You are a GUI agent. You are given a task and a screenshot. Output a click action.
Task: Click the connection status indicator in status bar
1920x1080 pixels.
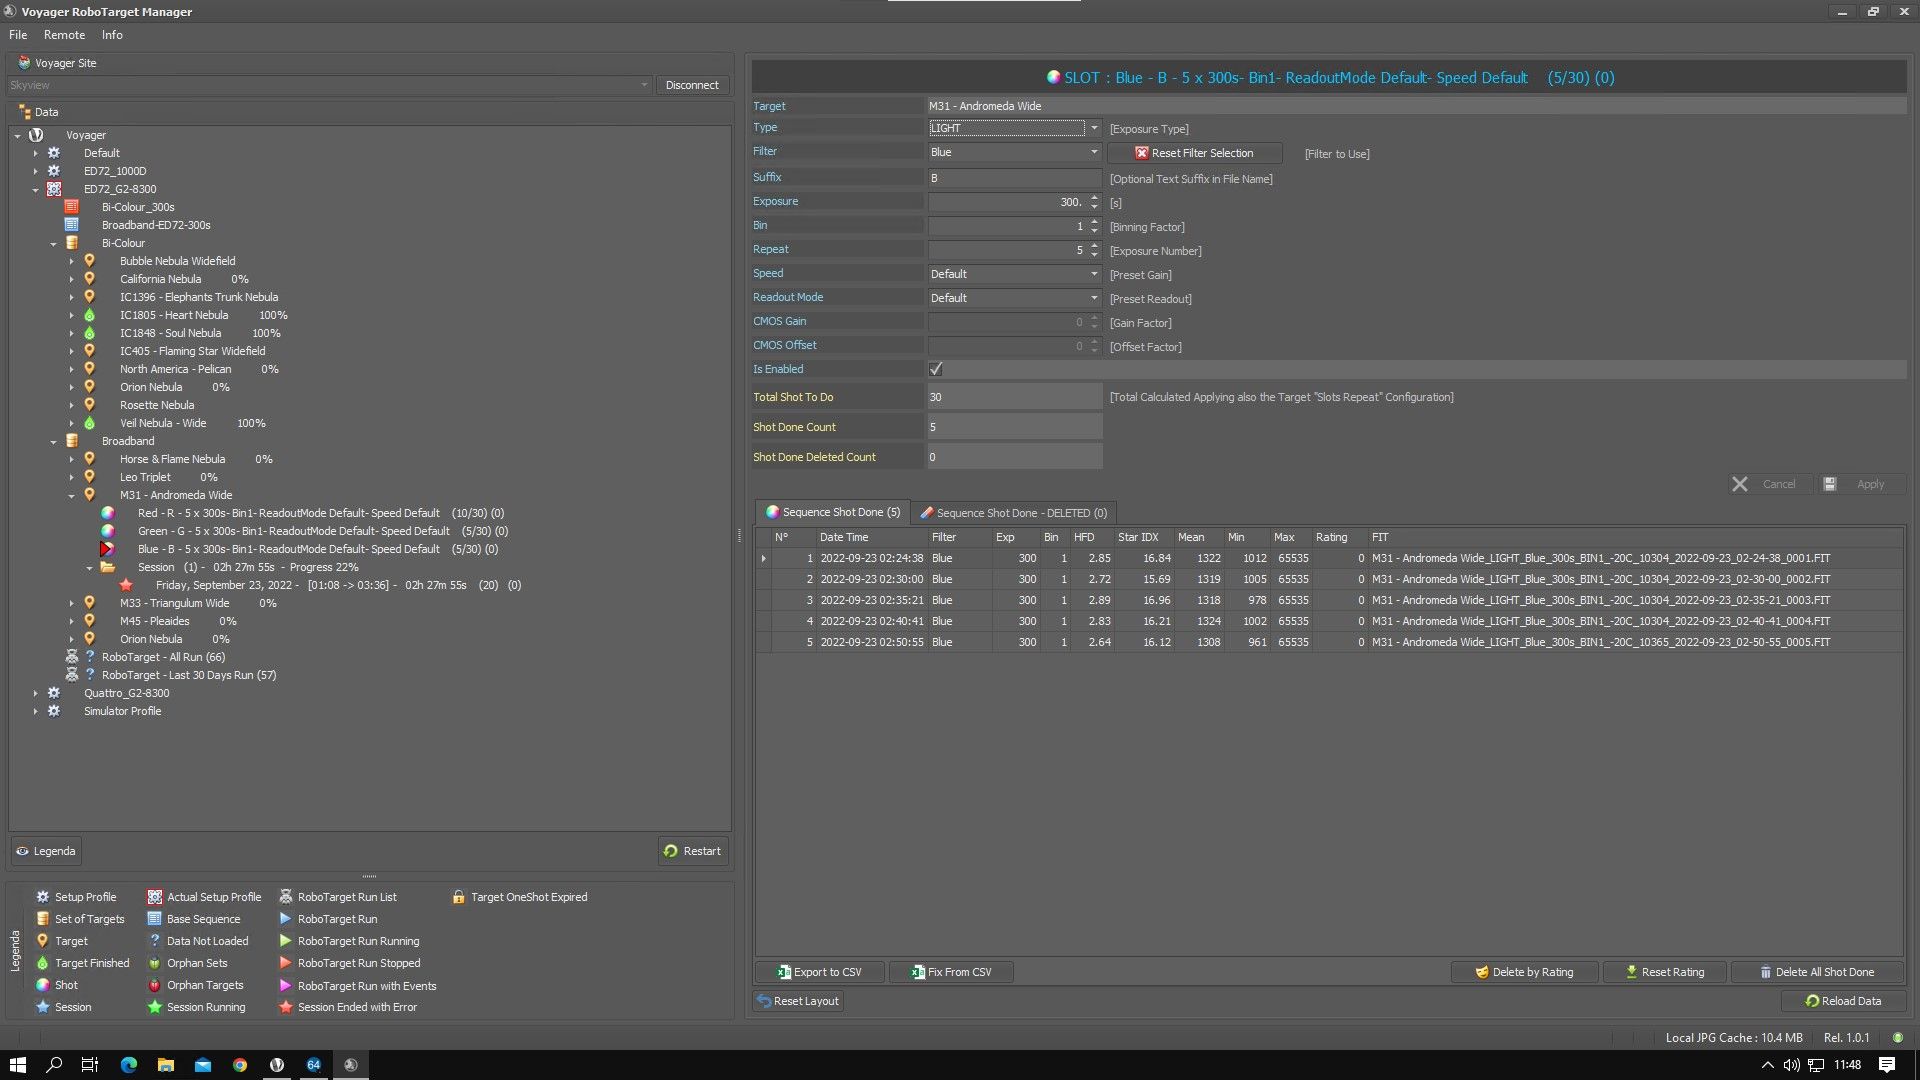tap(1898, 1038)
